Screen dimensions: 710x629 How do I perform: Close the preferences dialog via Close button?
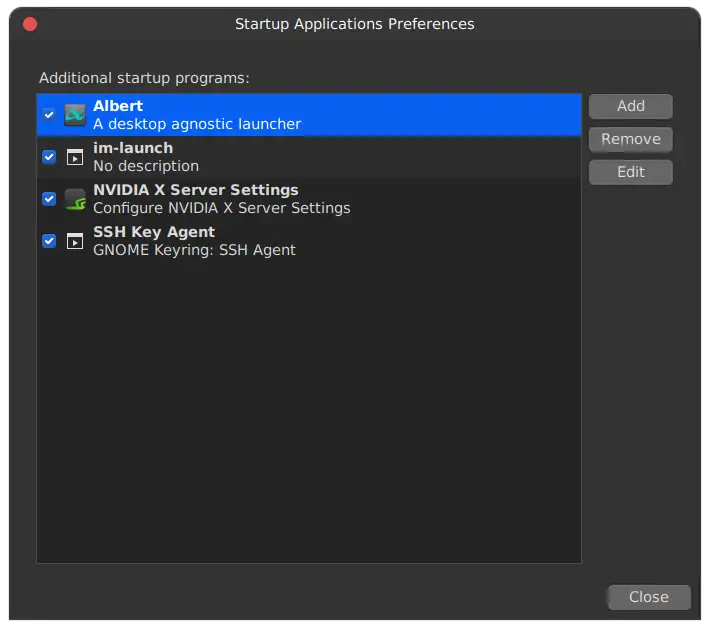tap(648, 597)
